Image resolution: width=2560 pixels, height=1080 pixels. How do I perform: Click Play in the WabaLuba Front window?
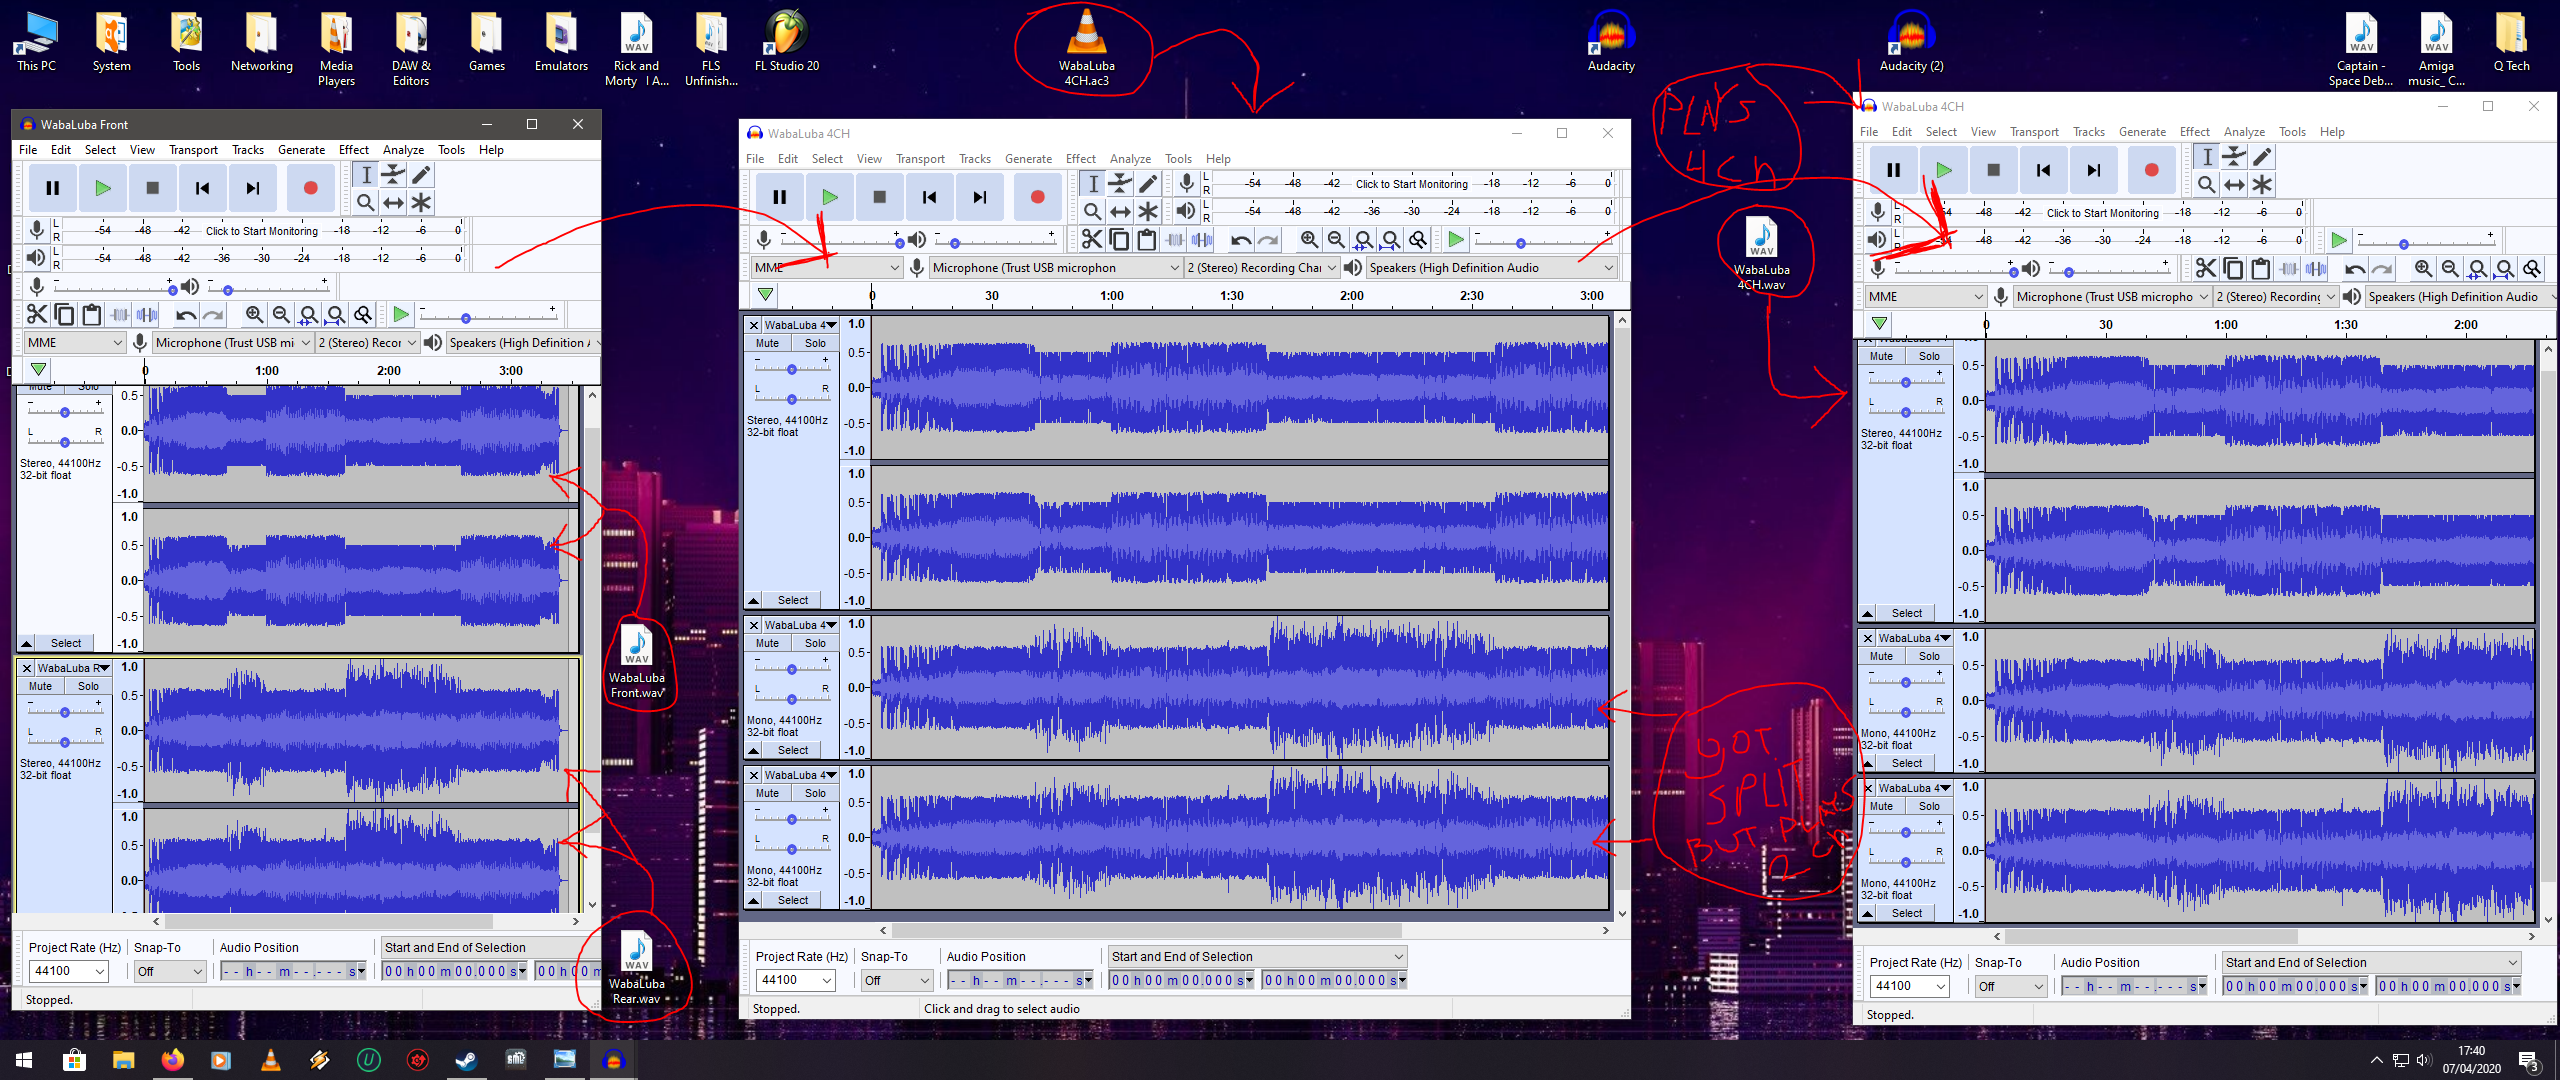click(x=102, y=188)
